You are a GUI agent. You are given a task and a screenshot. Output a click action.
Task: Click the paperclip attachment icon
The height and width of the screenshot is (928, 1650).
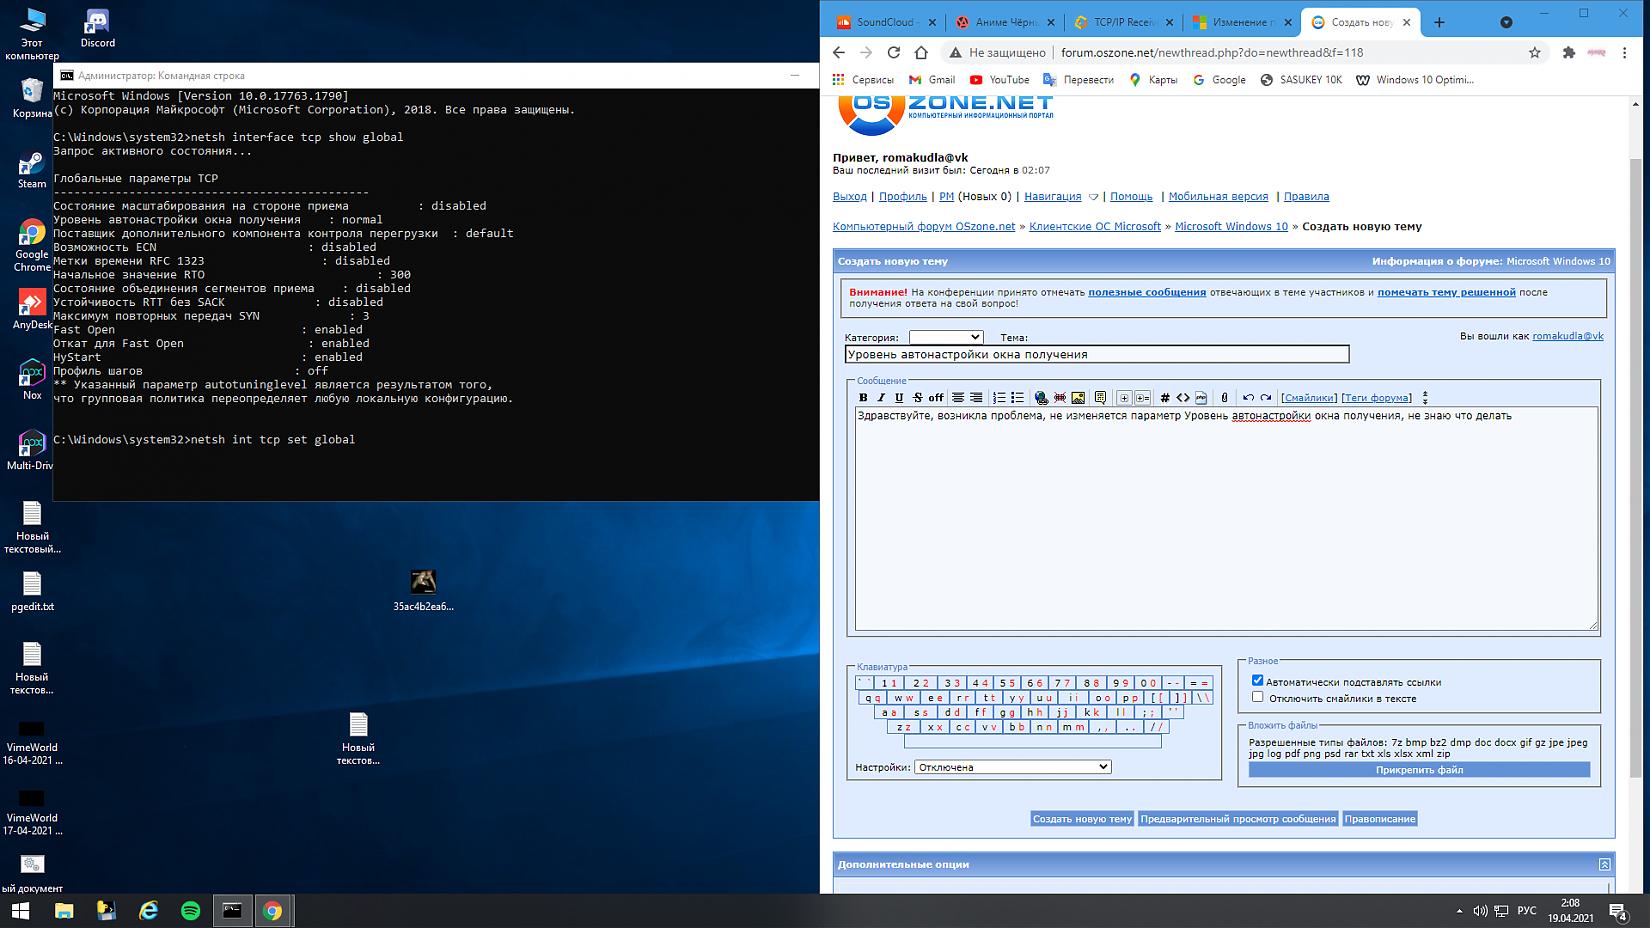(x=1224, y=398)
